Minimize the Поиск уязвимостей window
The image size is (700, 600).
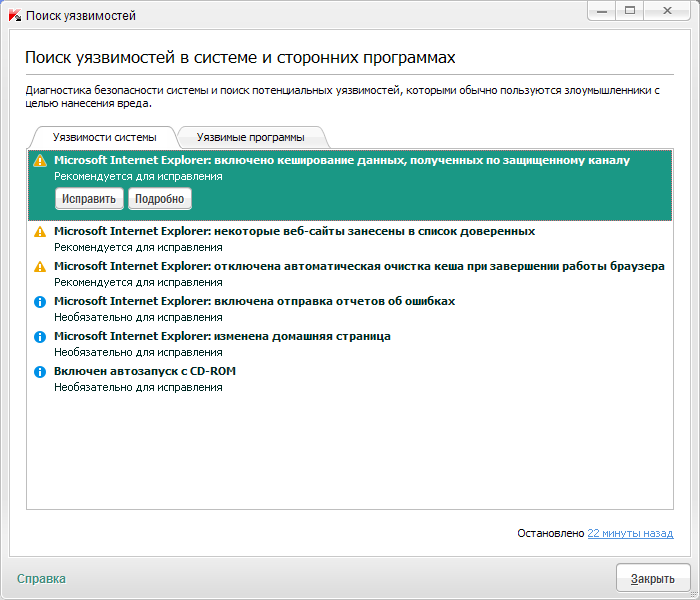point(602,11)
